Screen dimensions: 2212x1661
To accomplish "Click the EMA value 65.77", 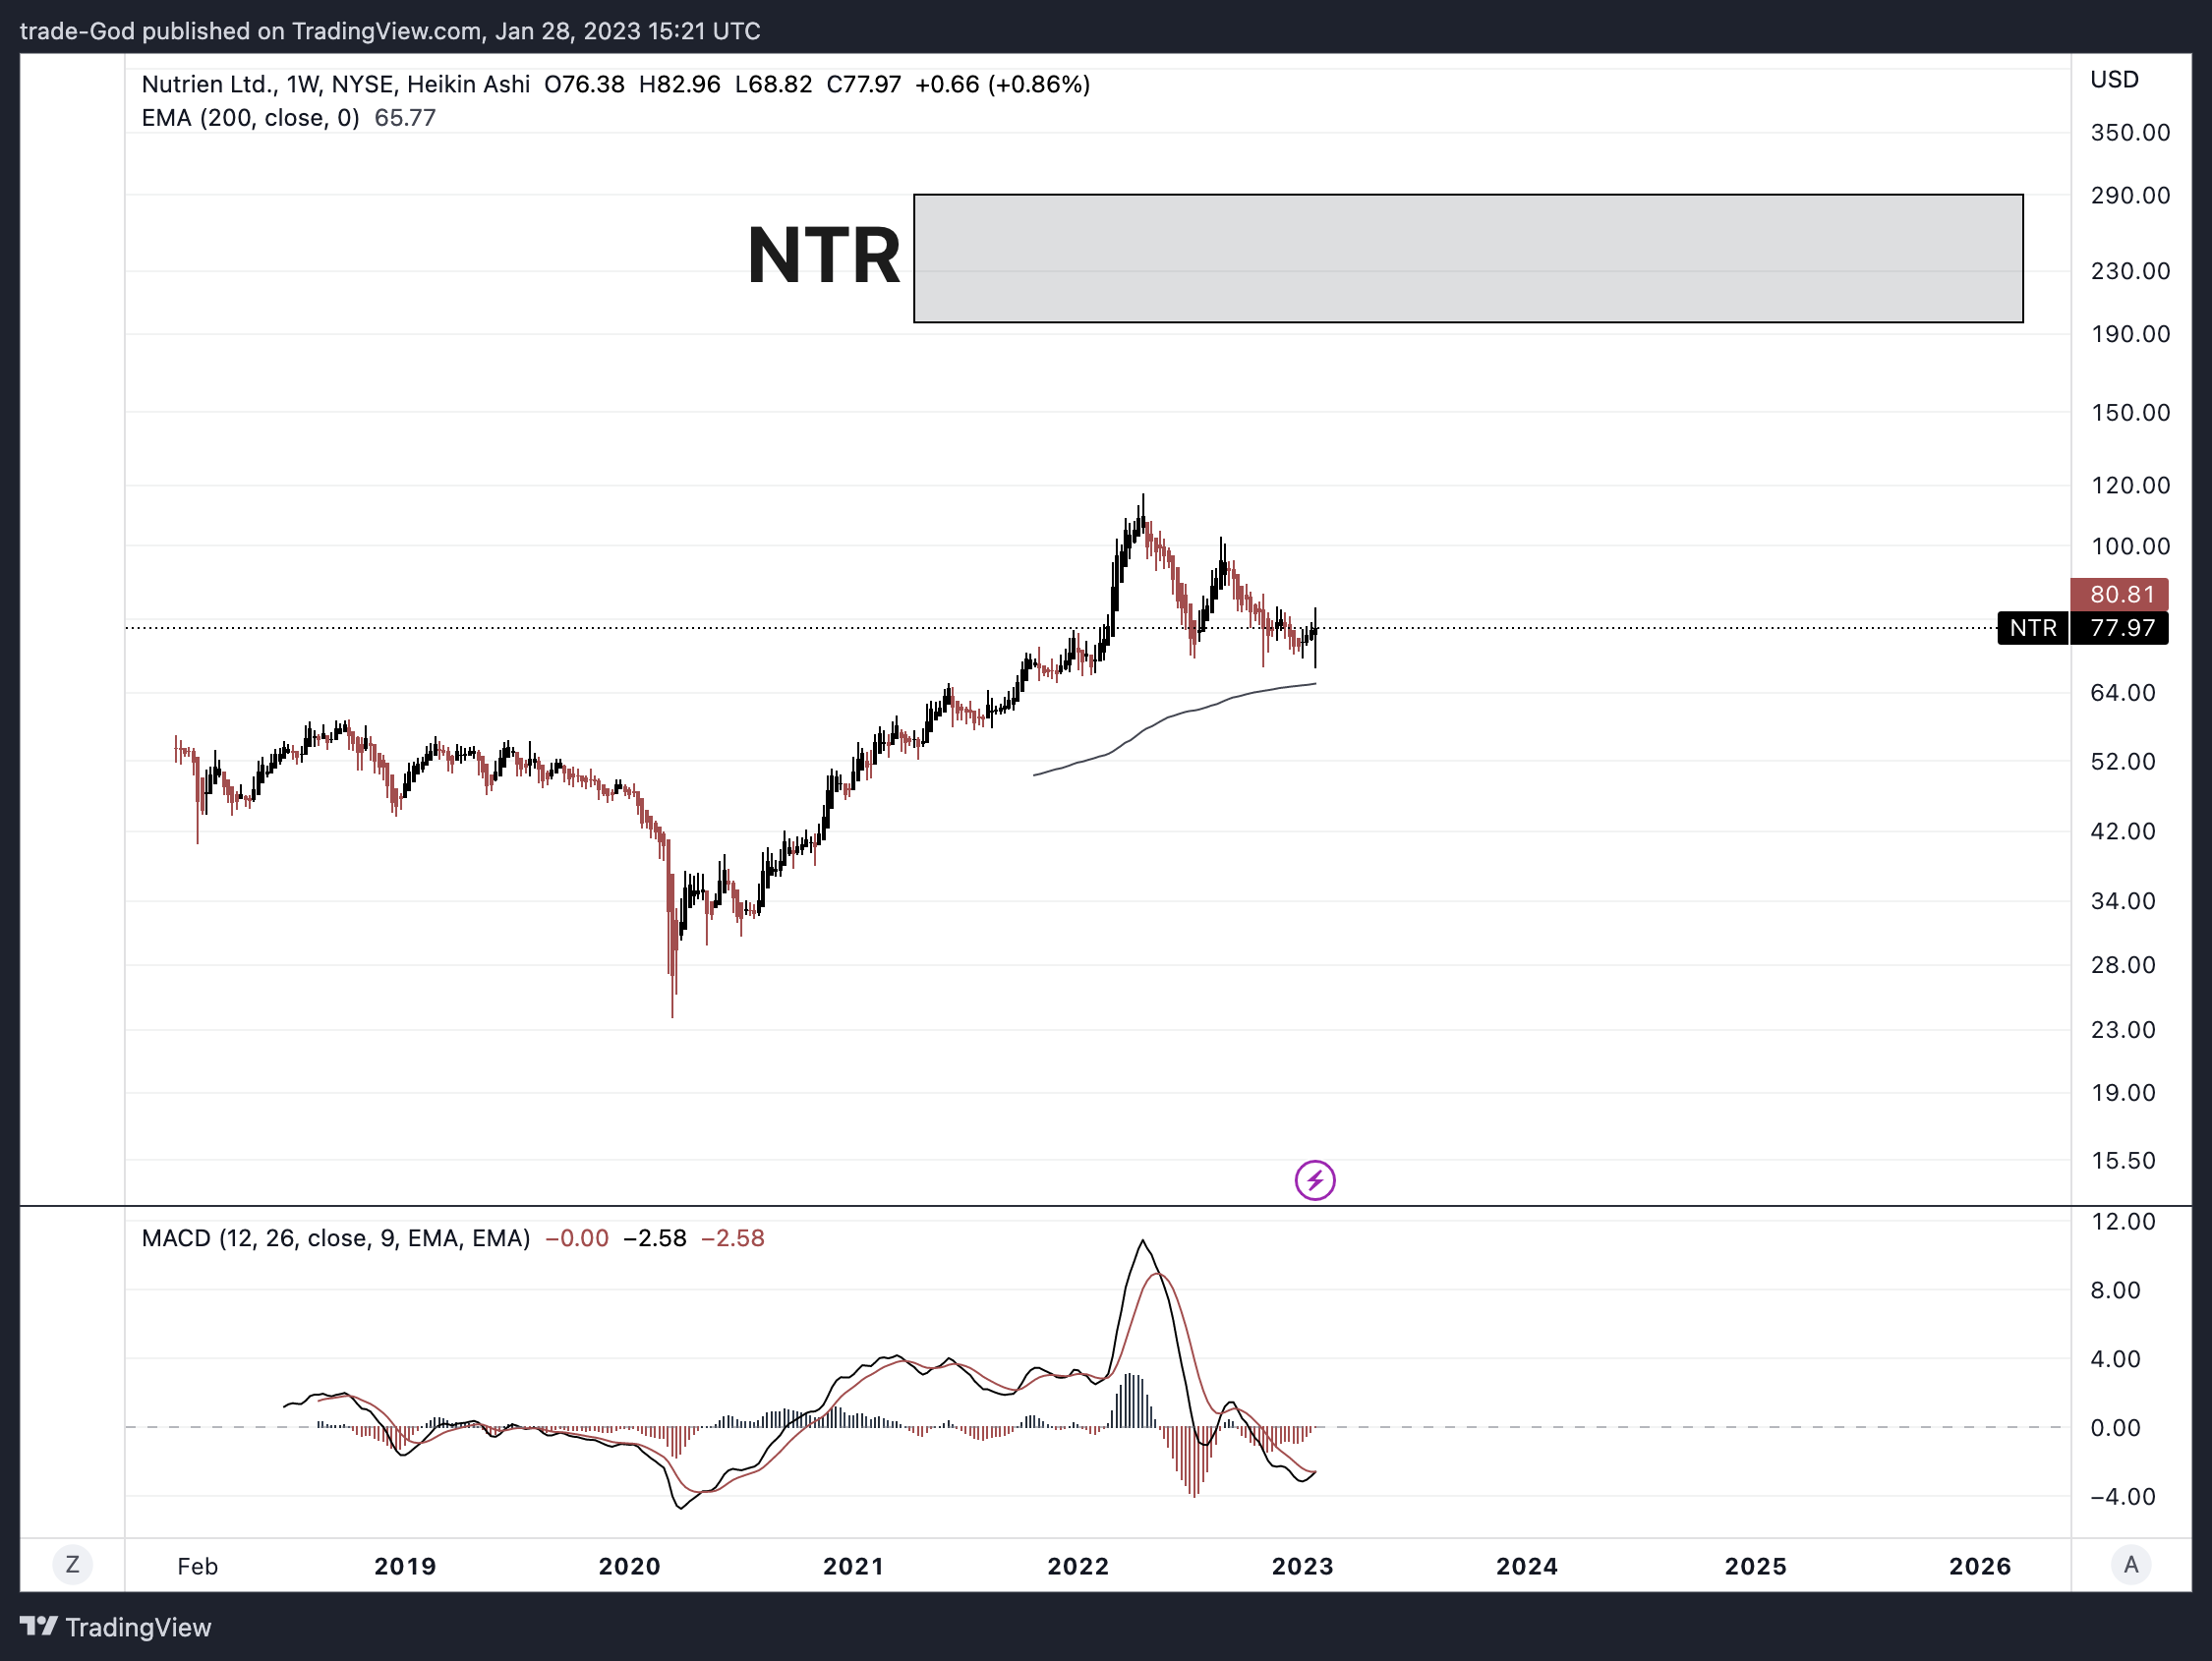I will (x=405, y=118).
